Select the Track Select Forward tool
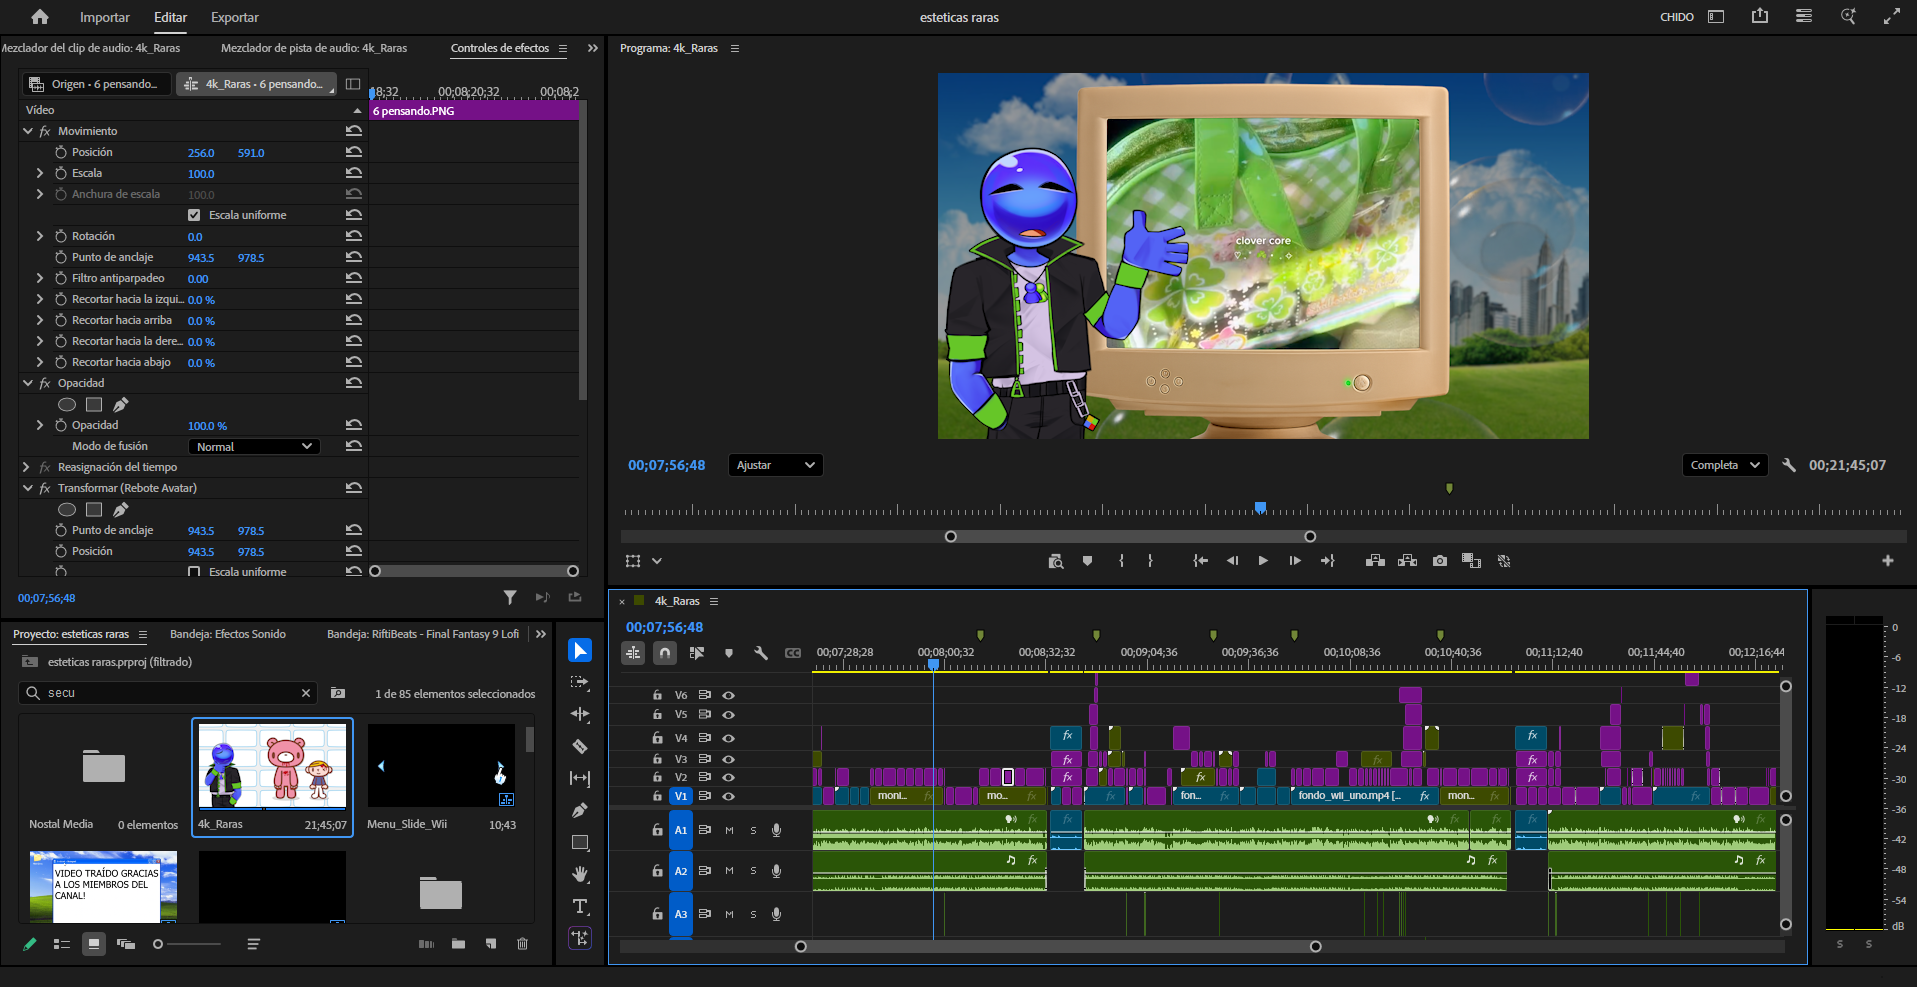Screen dimensions: 1917x987 point(580,682)
